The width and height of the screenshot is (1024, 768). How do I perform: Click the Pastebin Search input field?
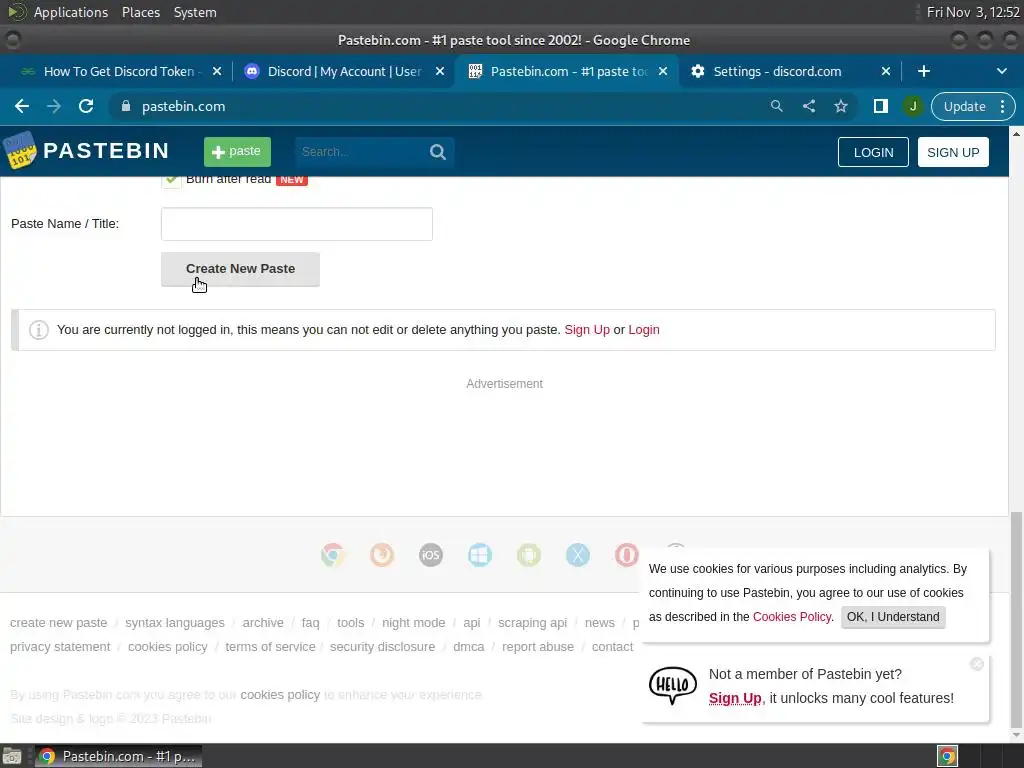pyautogui.click(x=360, y=152)
